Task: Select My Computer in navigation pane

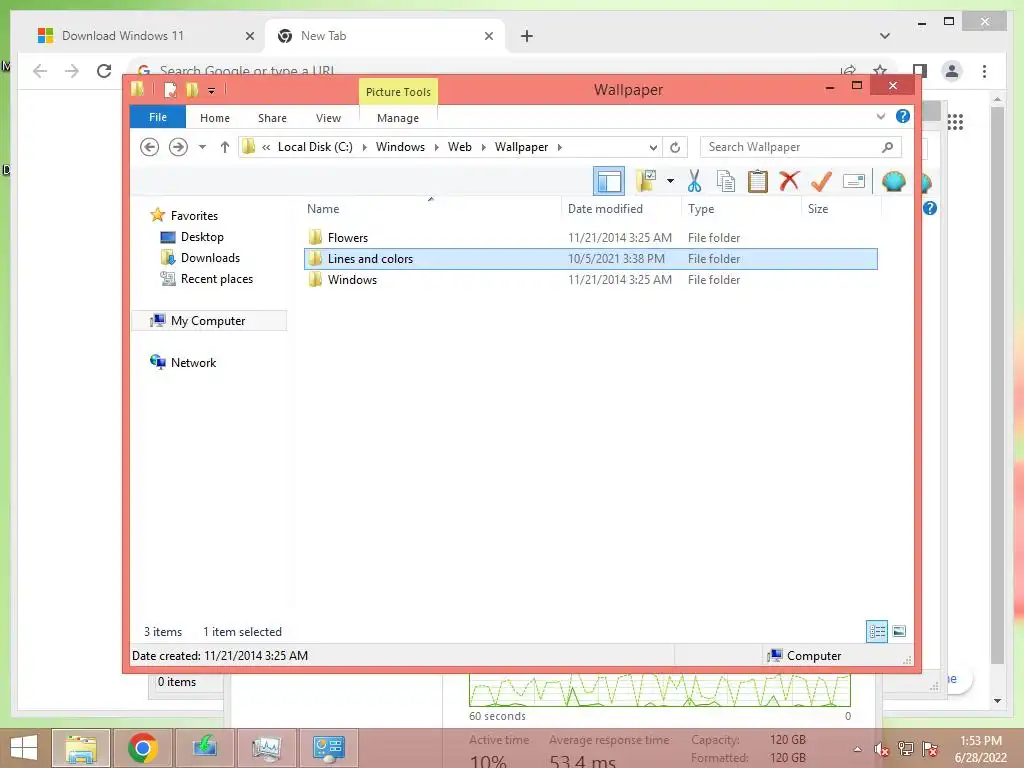Action: 208,321
